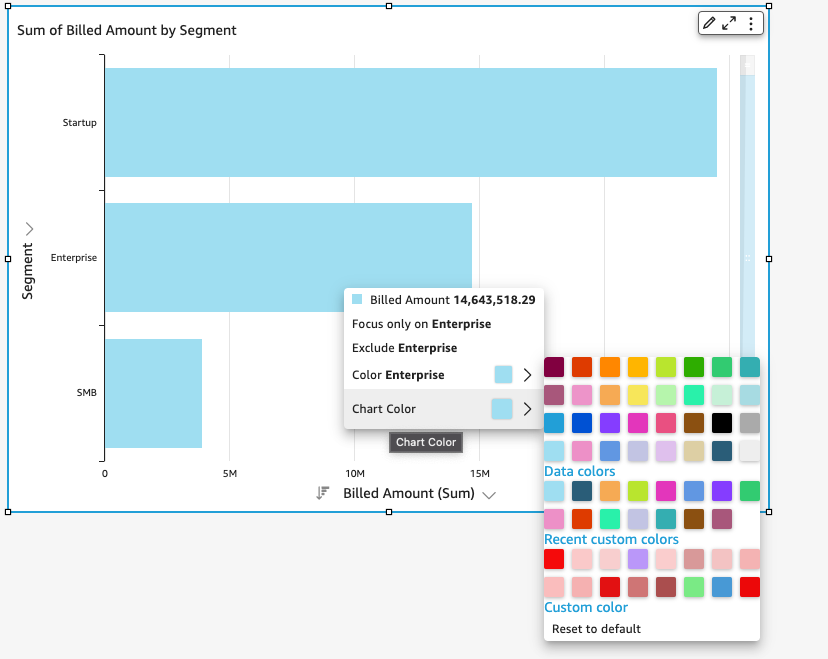Select the bright red recent custom color
This screenshot has width=828, height=659.
554,559
